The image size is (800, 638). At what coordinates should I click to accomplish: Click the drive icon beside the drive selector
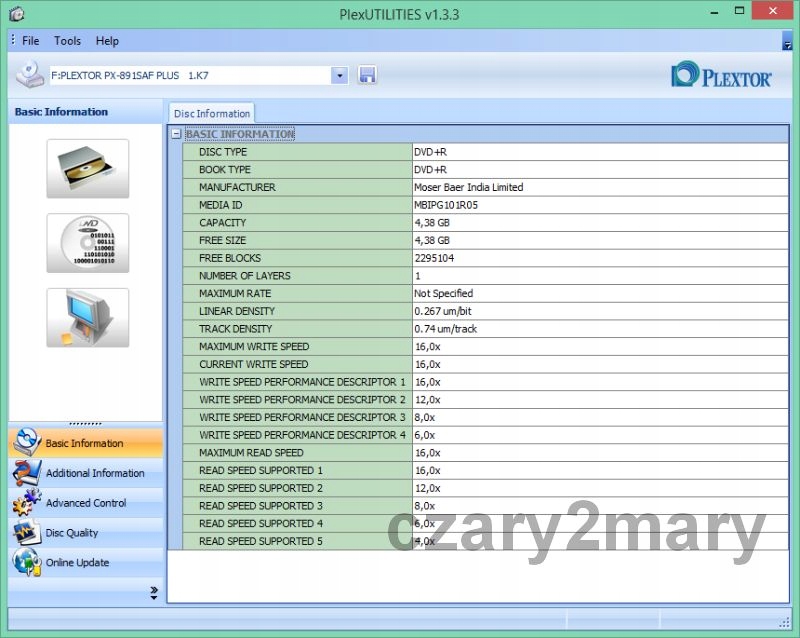[31, 75]
